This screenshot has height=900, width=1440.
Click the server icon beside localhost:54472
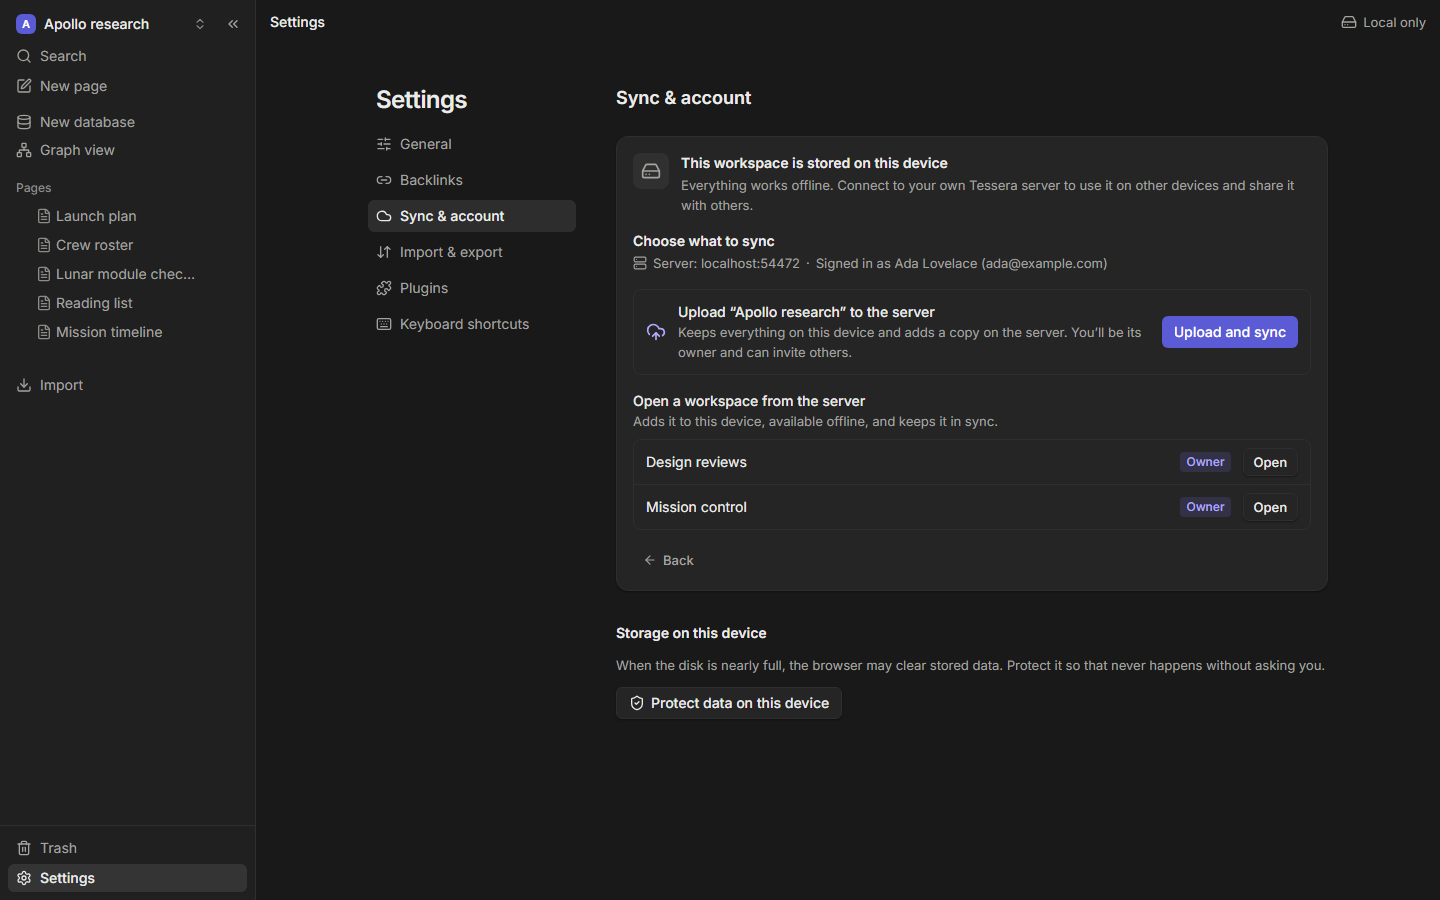(640, 264)
